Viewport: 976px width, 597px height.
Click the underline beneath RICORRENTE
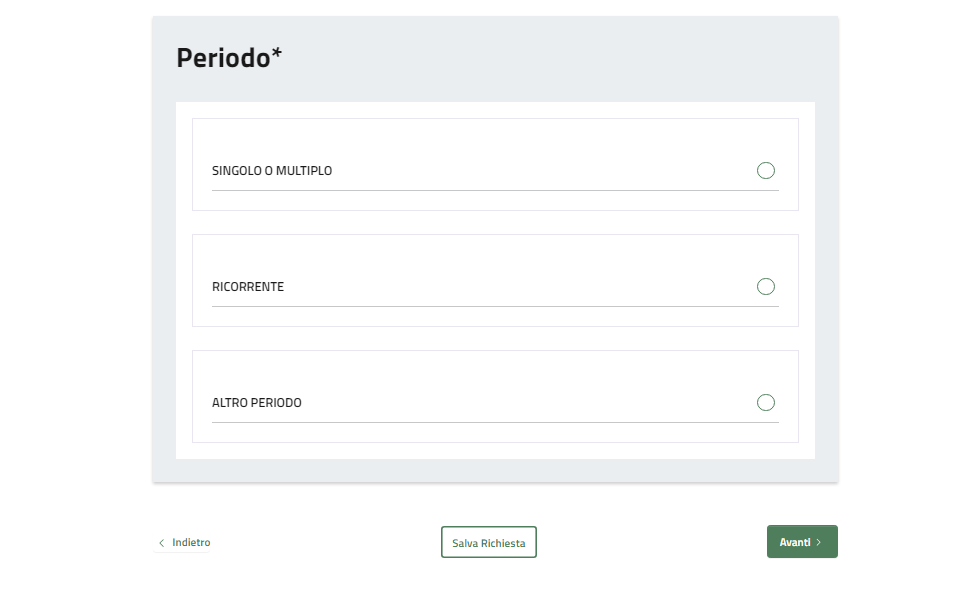(x=495, y=306)
